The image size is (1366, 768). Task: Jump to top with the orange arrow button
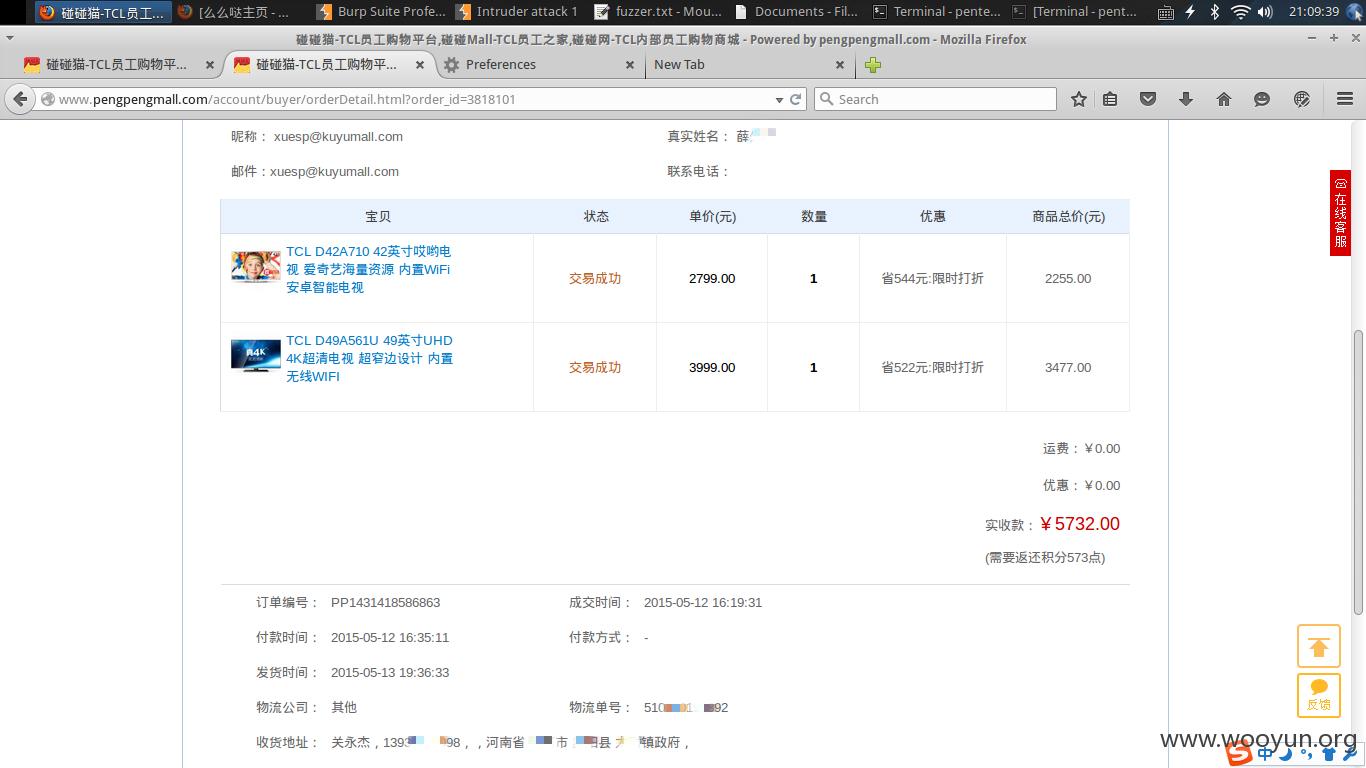click(1318, 646)
